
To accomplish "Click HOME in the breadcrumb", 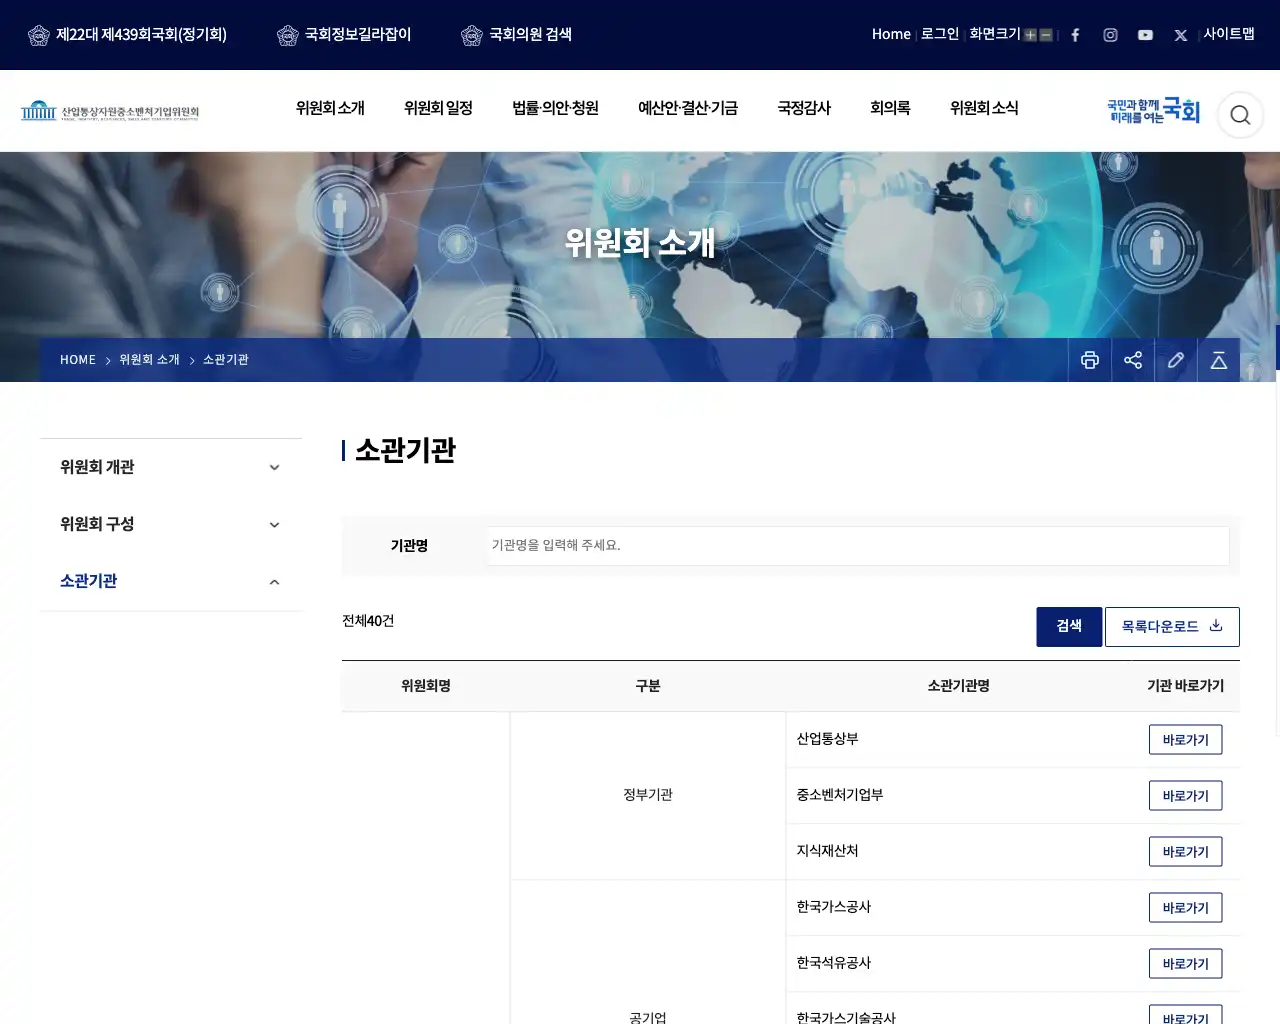I will coord(78,360).
